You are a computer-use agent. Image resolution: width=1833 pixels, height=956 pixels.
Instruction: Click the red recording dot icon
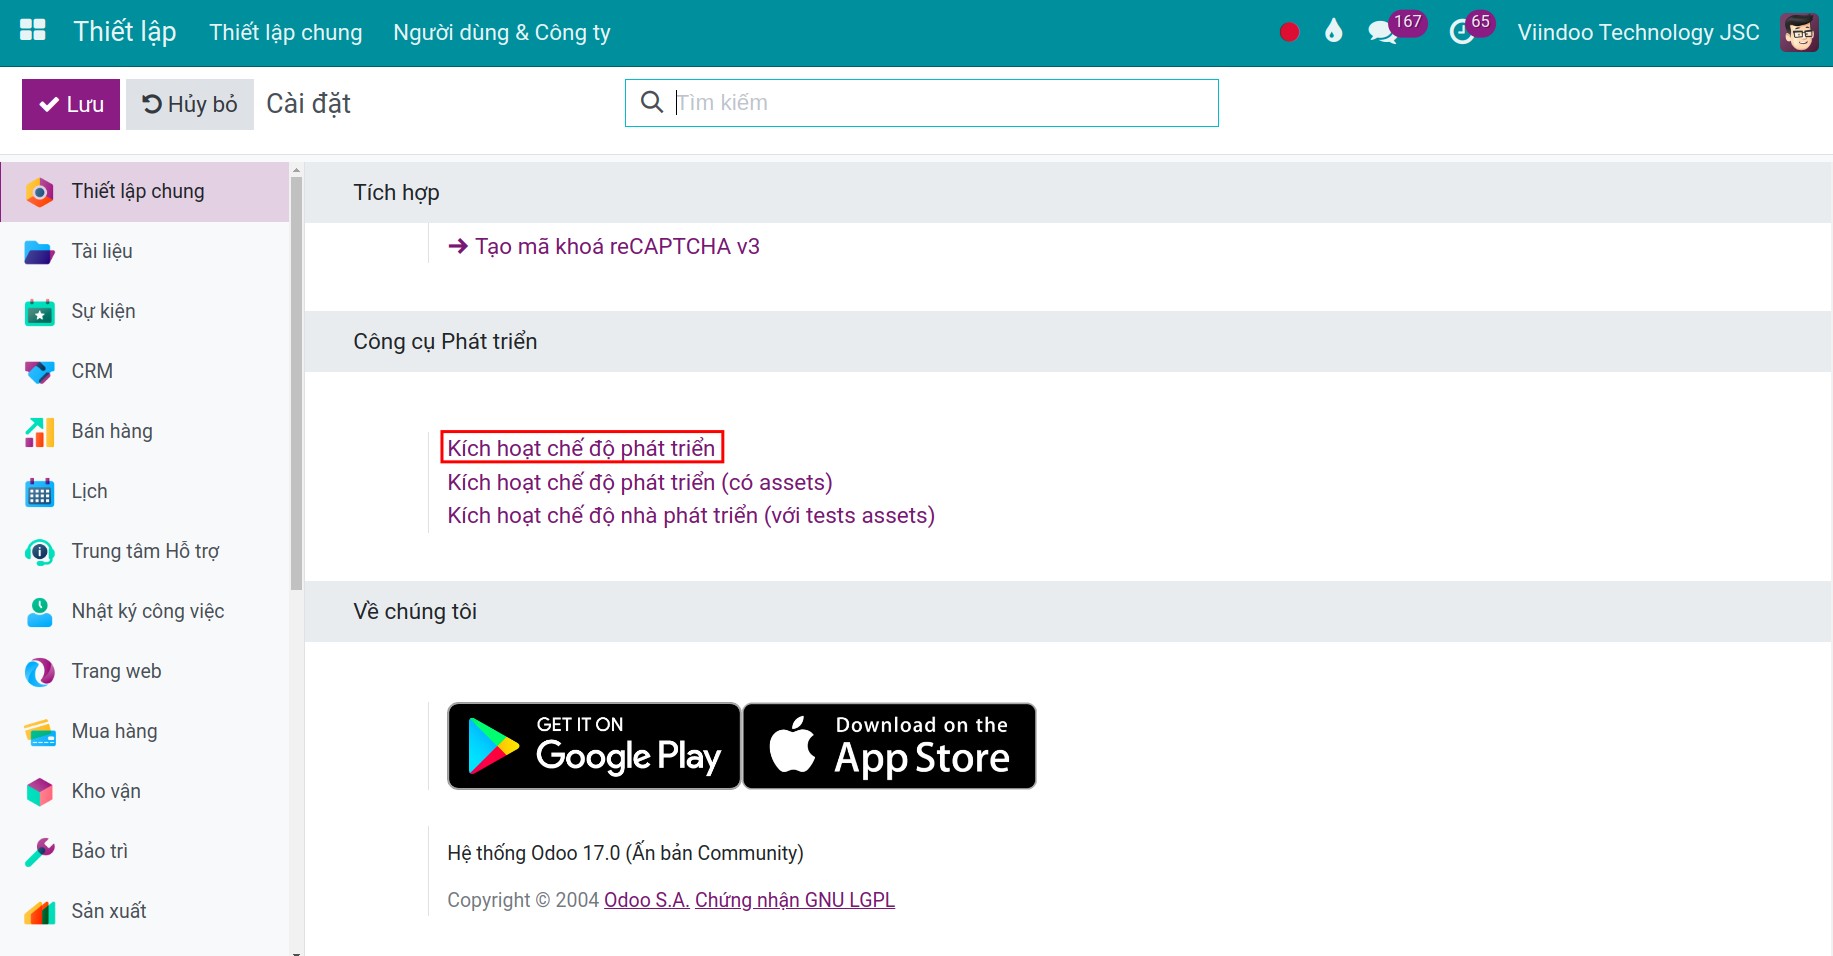[x=1289, y=32]
